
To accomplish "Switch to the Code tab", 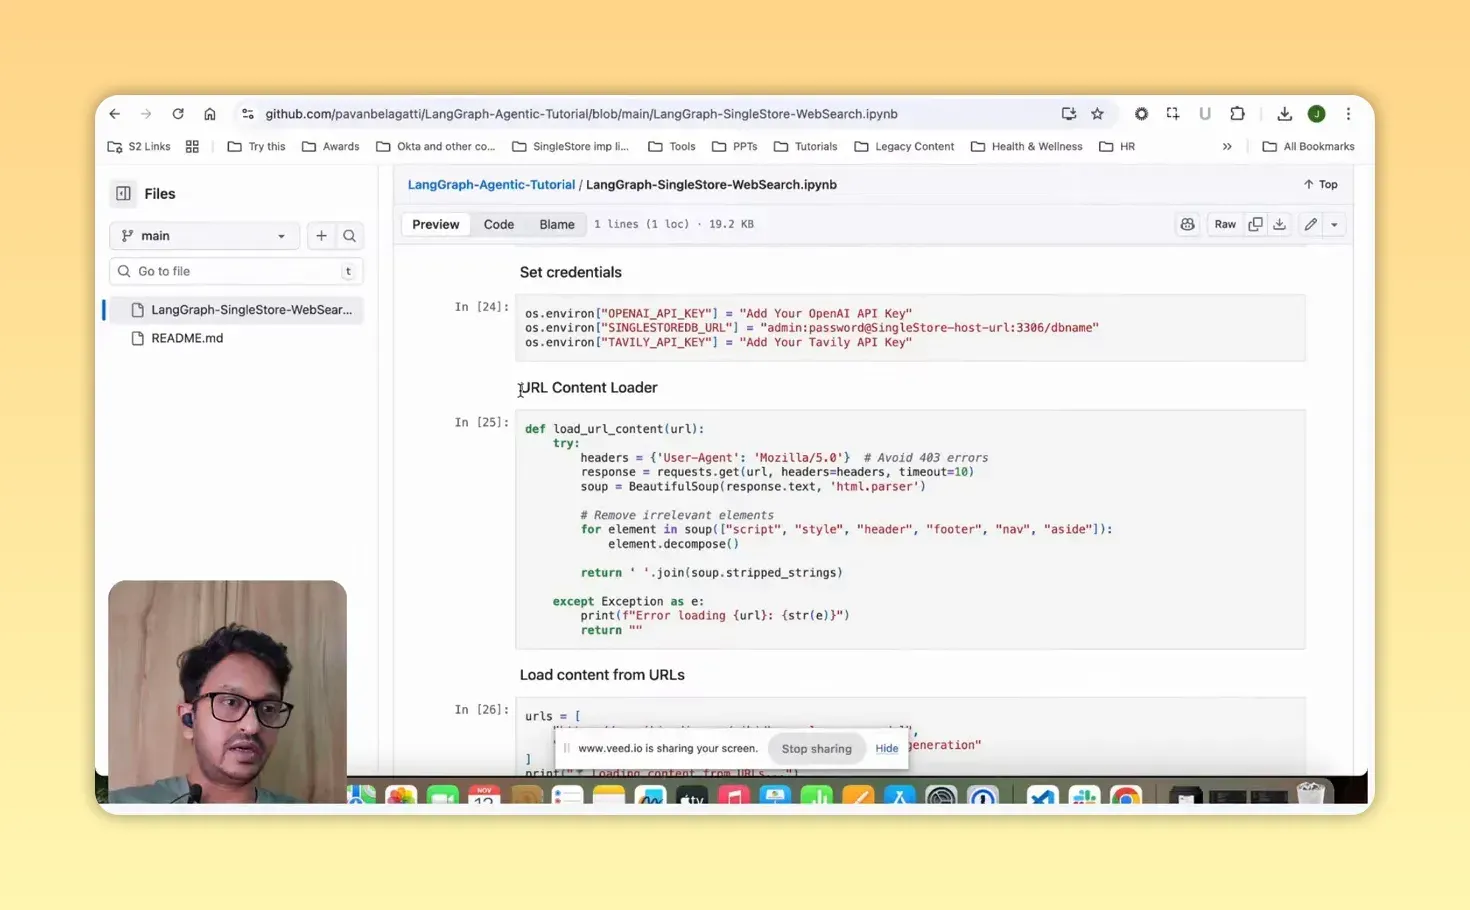I will [499, 224].
